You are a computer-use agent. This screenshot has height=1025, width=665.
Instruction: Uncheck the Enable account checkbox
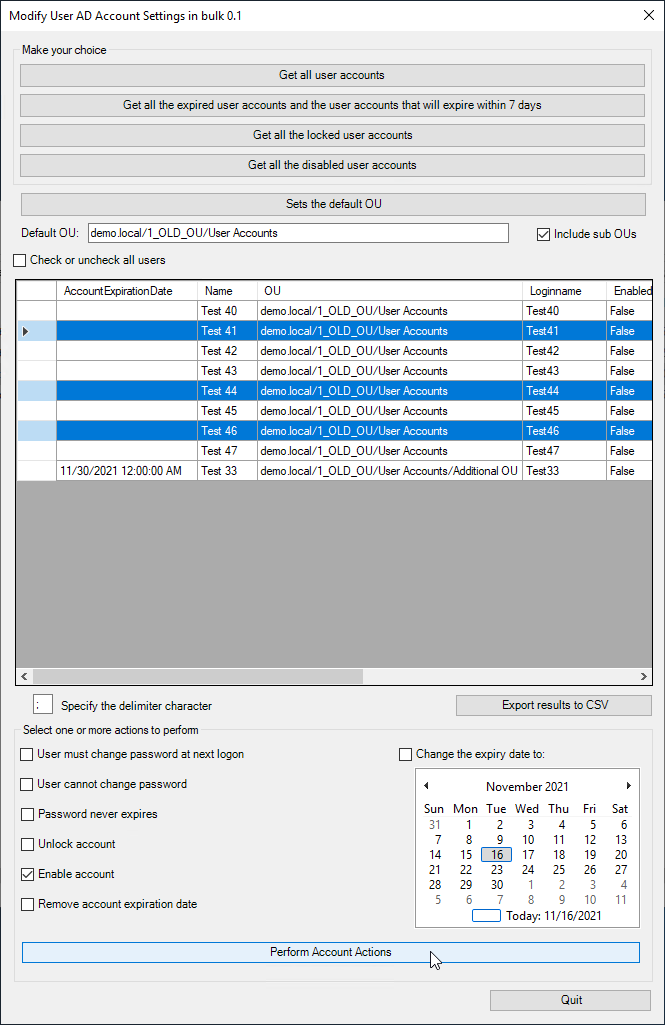tap(27, 874)
